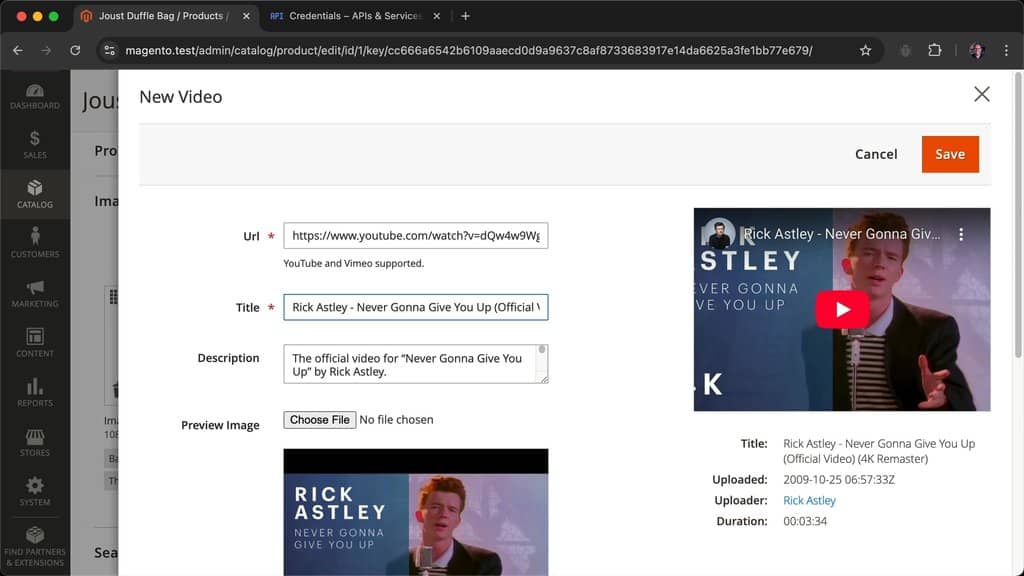Cancel the New Video dialog
The width and height of the screenshot is (1024, 576).
coord(876,154)
